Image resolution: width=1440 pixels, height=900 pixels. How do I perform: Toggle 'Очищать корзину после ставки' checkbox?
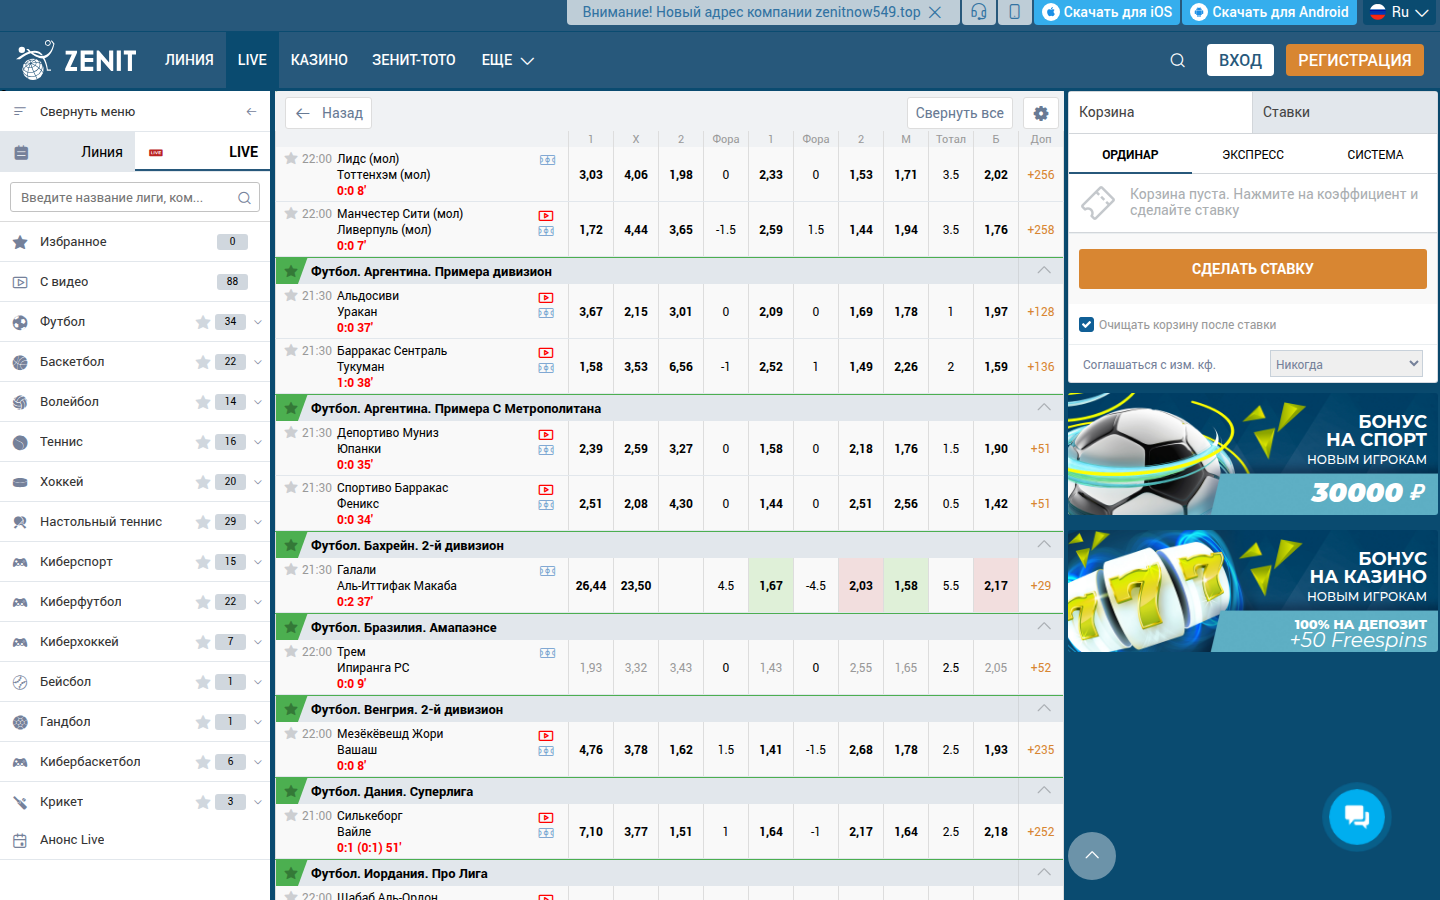(x=1087, y=324)
